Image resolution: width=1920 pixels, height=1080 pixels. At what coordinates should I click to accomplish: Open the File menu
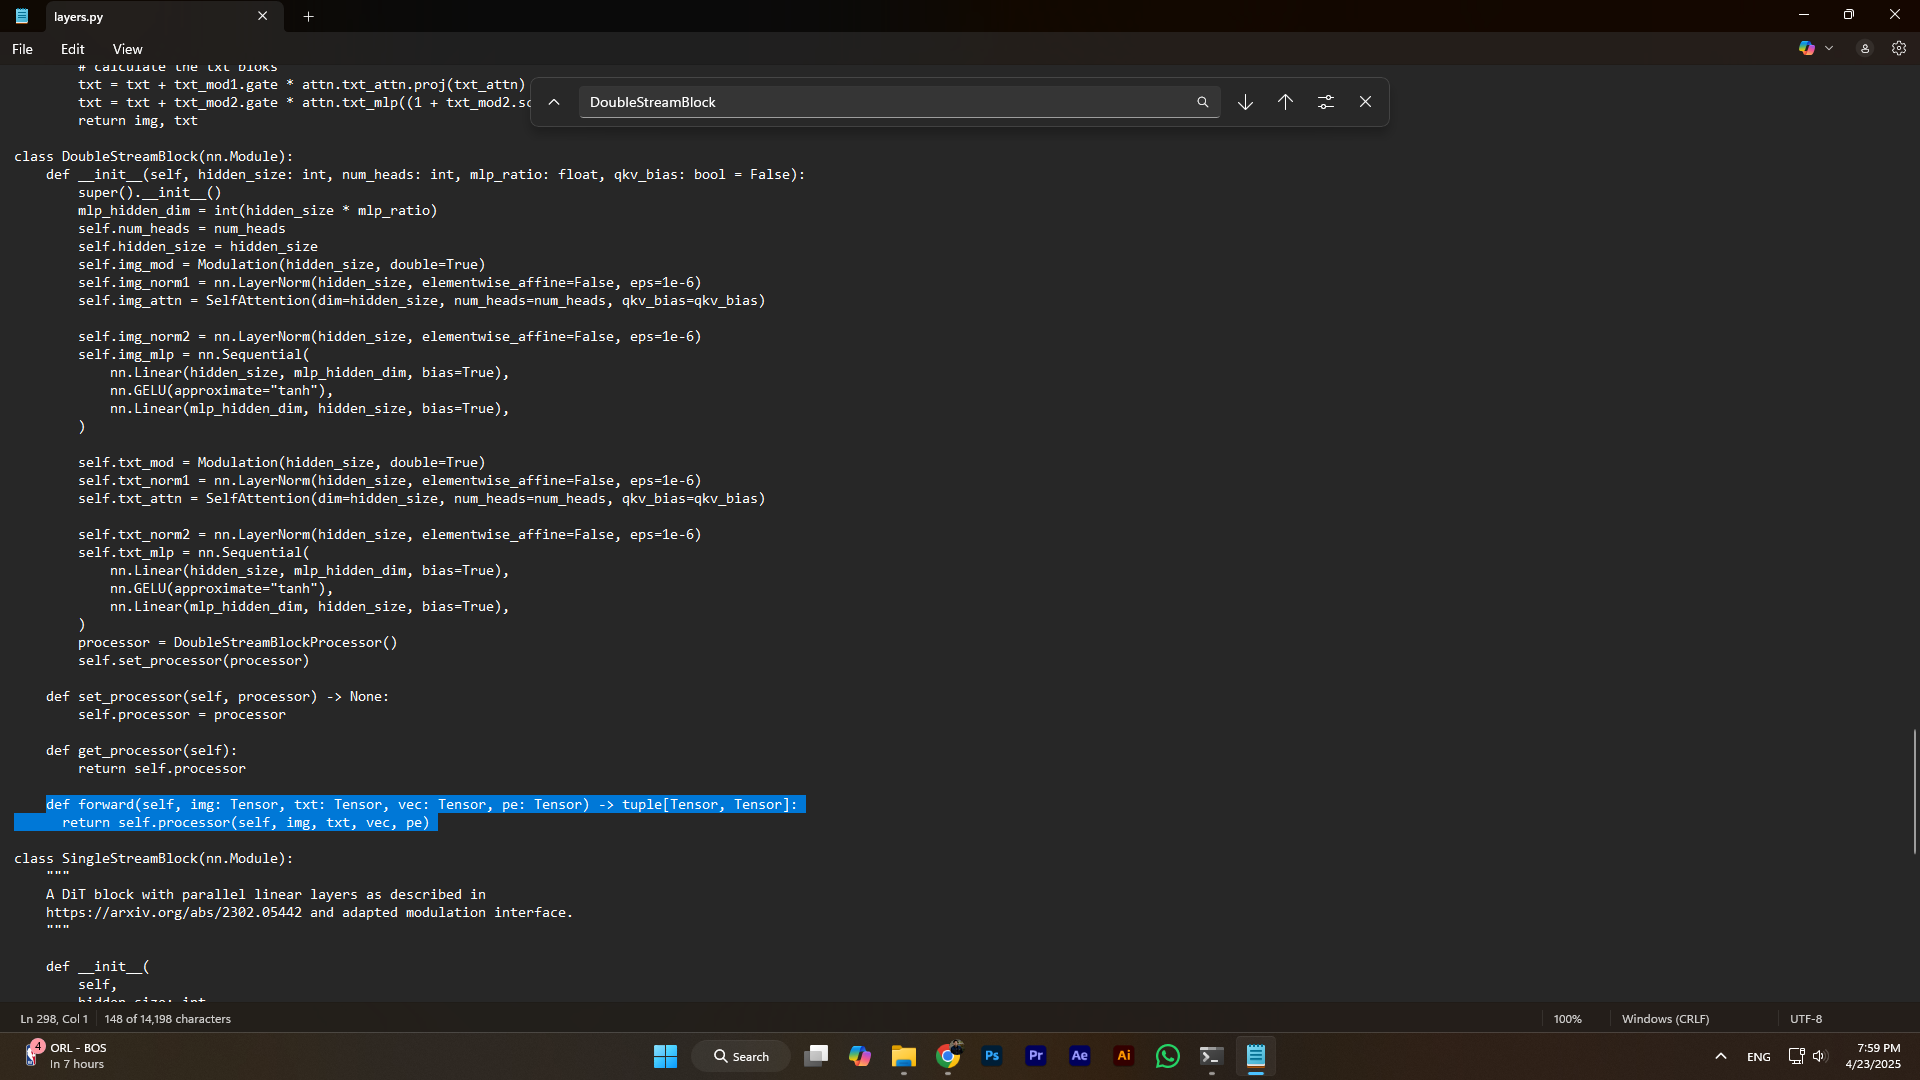tap(22, 49)
